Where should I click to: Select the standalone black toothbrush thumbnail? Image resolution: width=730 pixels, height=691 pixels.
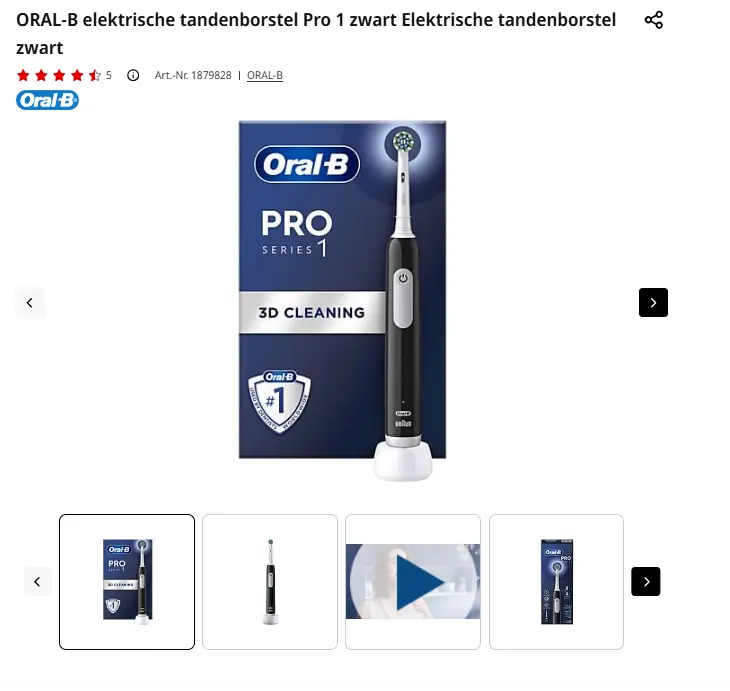coord(270,582)
